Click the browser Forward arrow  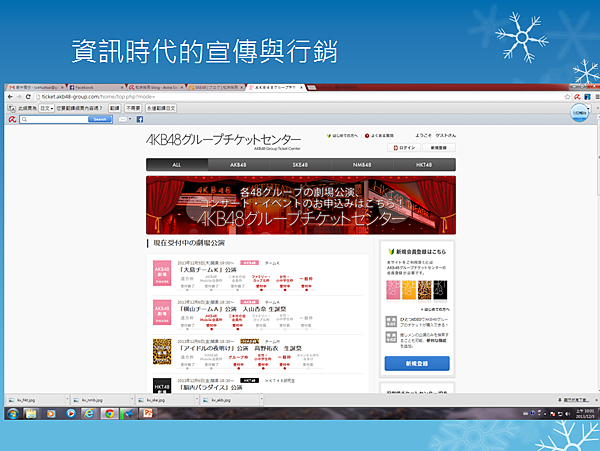click(x=19, y=97)
